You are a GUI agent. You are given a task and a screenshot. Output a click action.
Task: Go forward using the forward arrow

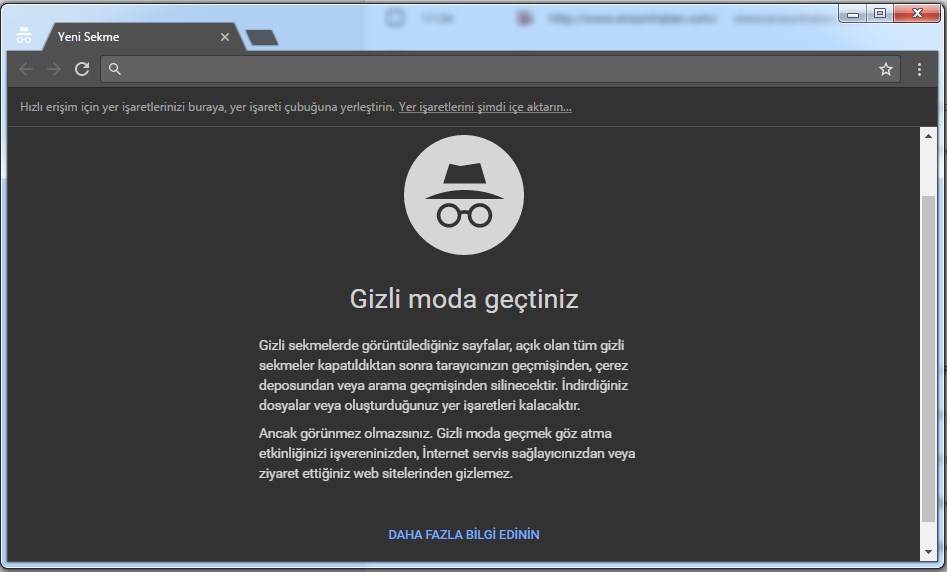click(x=54, y=69)
